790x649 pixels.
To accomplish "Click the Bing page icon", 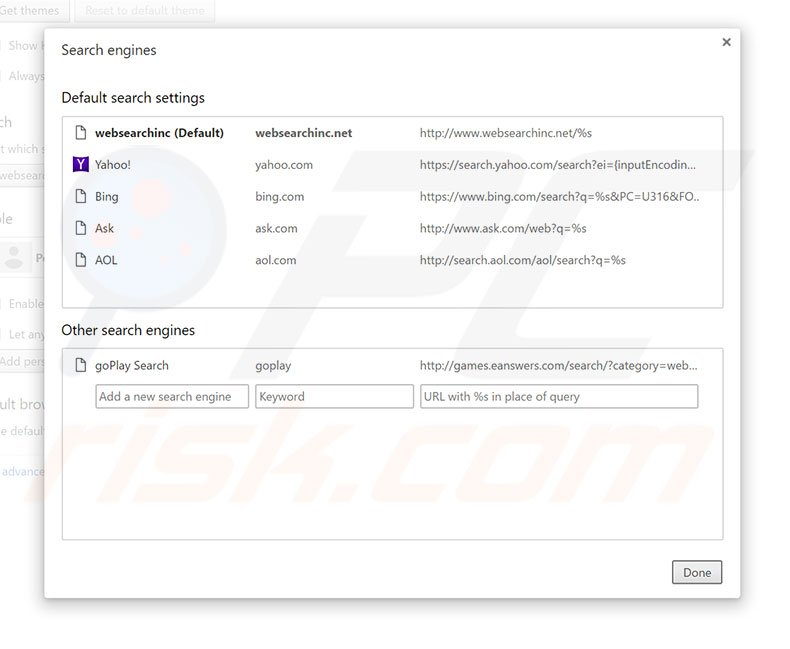I will click(x=81, y=196).
